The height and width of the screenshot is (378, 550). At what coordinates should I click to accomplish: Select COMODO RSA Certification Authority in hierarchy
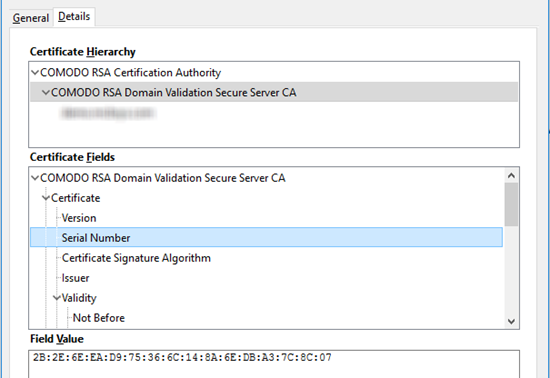(x=130, y=73)
